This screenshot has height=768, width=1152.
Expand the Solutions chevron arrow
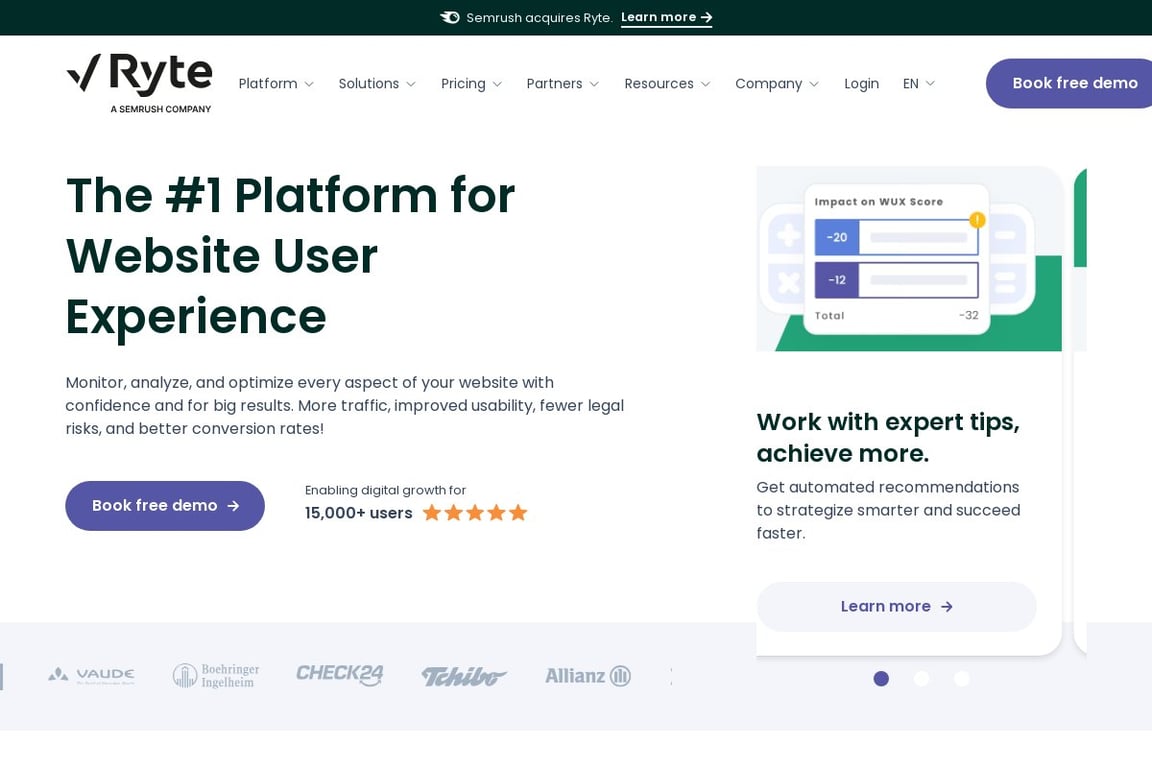(x=411, y=85)
